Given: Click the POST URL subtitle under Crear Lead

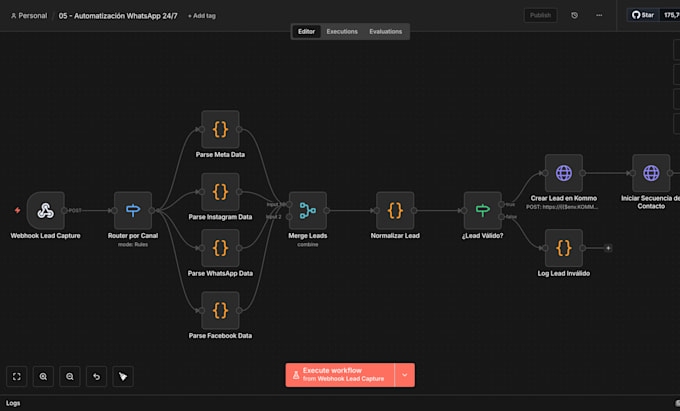Looking at the screenshot, I should coord(562,207).
